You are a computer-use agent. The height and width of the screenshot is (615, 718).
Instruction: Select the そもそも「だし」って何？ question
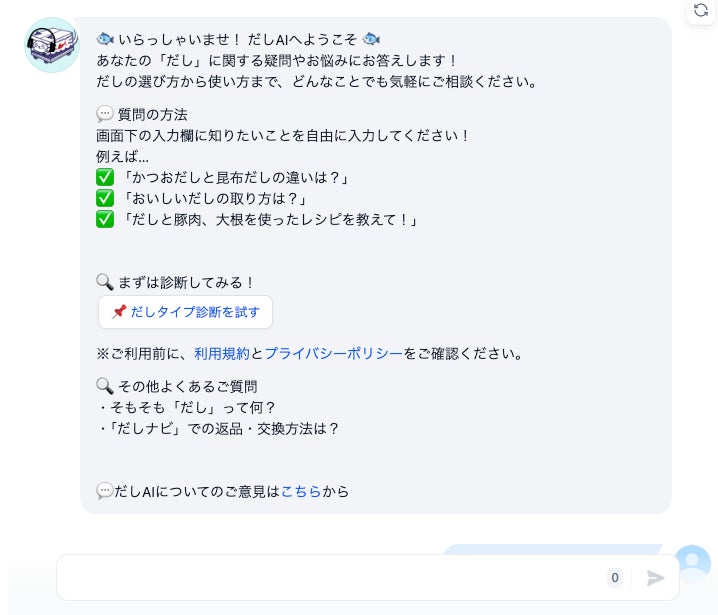(x=187, y=407)
